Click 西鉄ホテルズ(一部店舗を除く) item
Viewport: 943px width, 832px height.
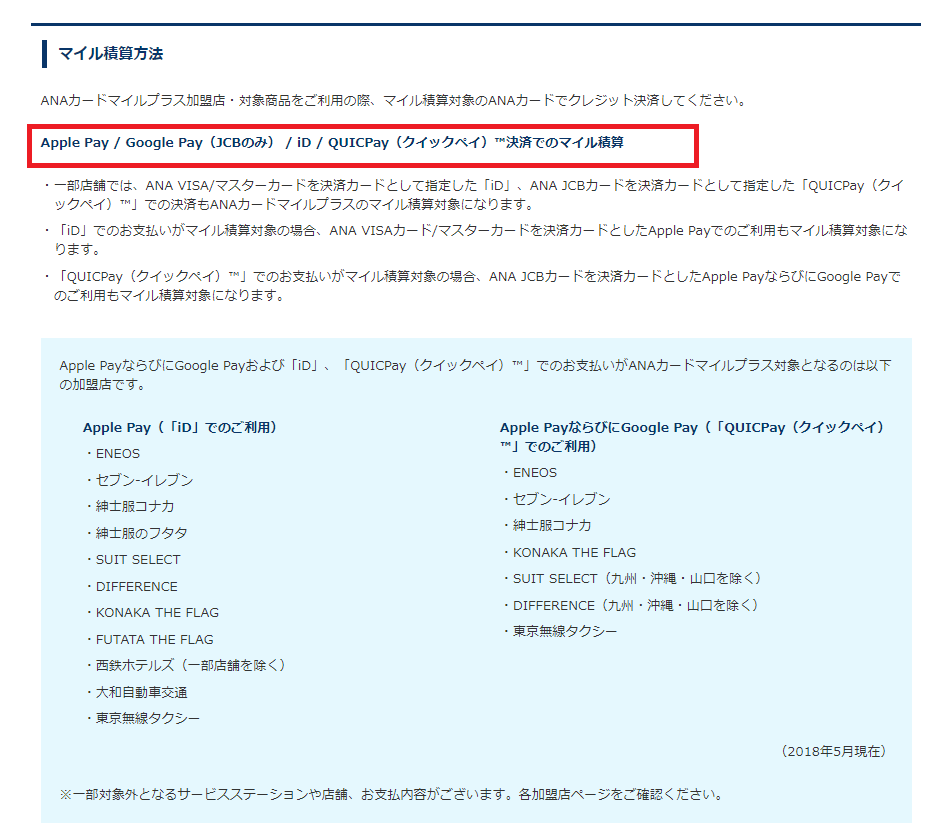coord(191,665)
